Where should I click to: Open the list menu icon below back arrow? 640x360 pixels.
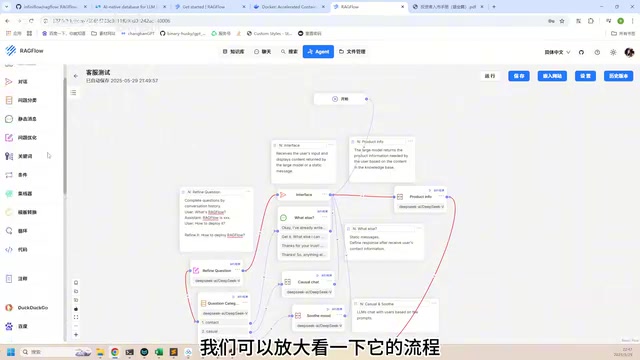tap(73, 93)
